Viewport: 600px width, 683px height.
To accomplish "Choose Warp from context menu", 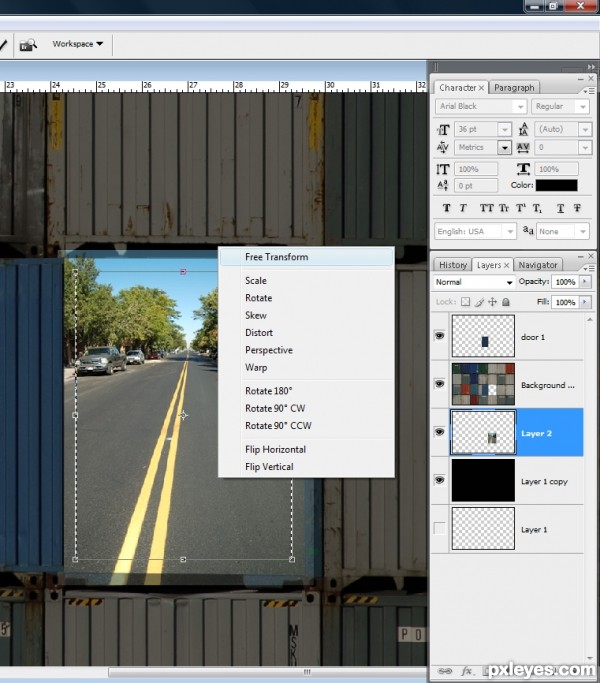I will pyautogui.click(x=307, y=368).
